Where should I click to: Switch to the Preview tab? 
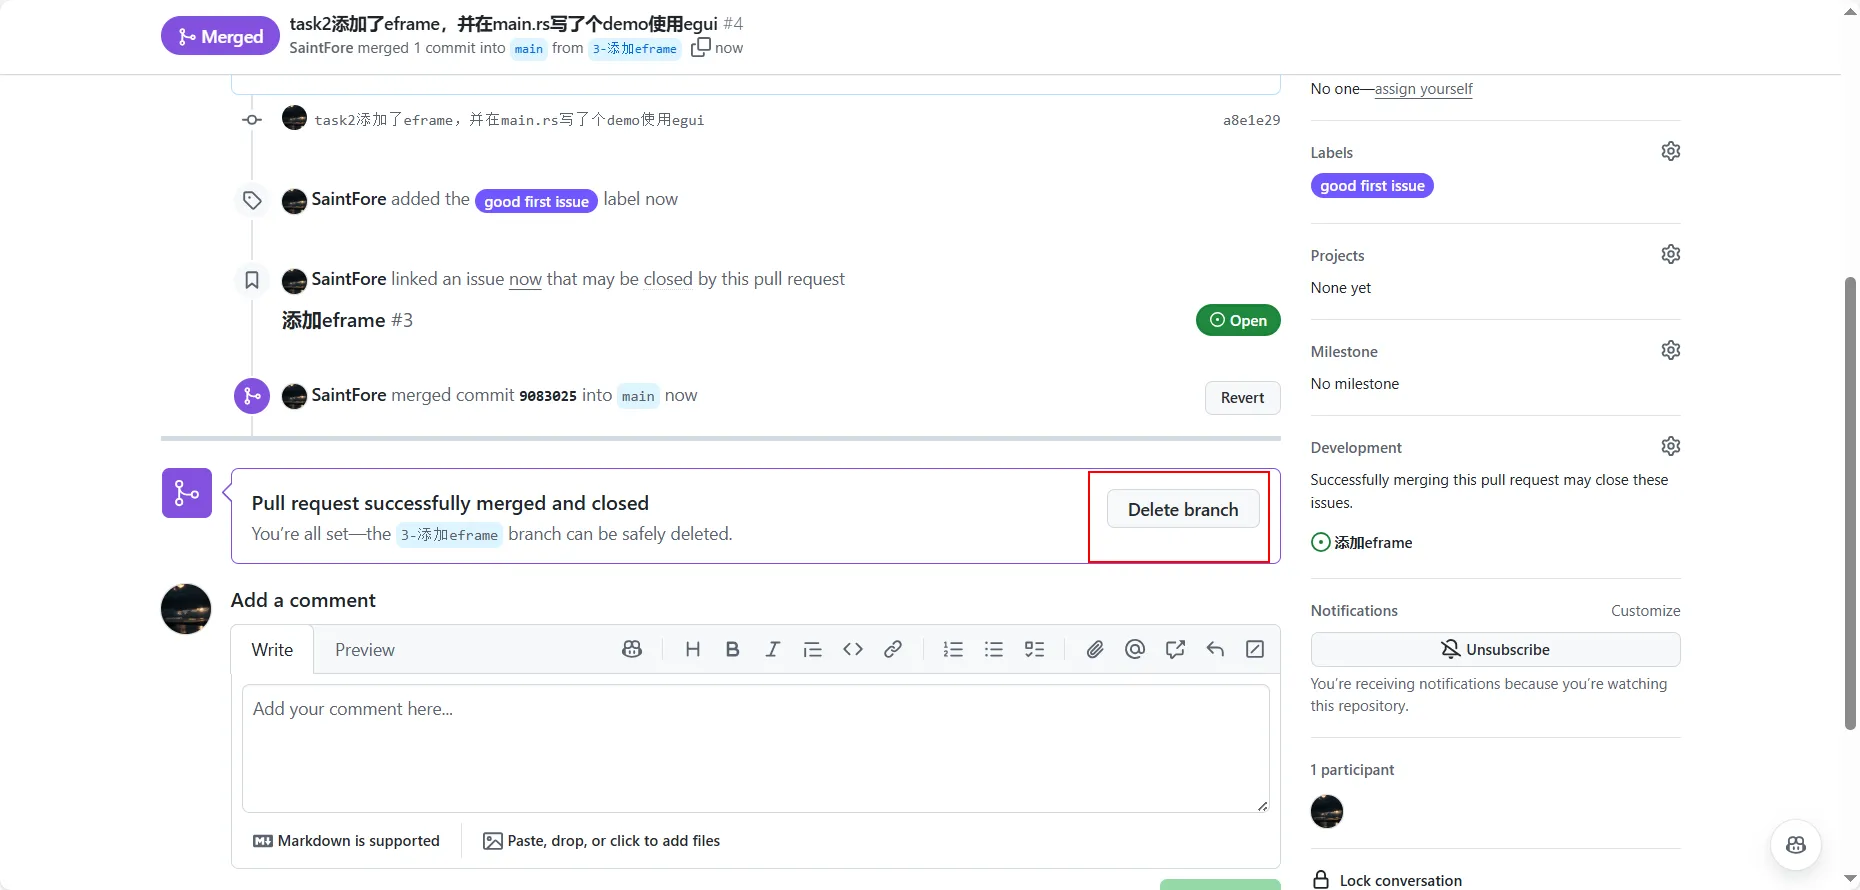point(364,650)
